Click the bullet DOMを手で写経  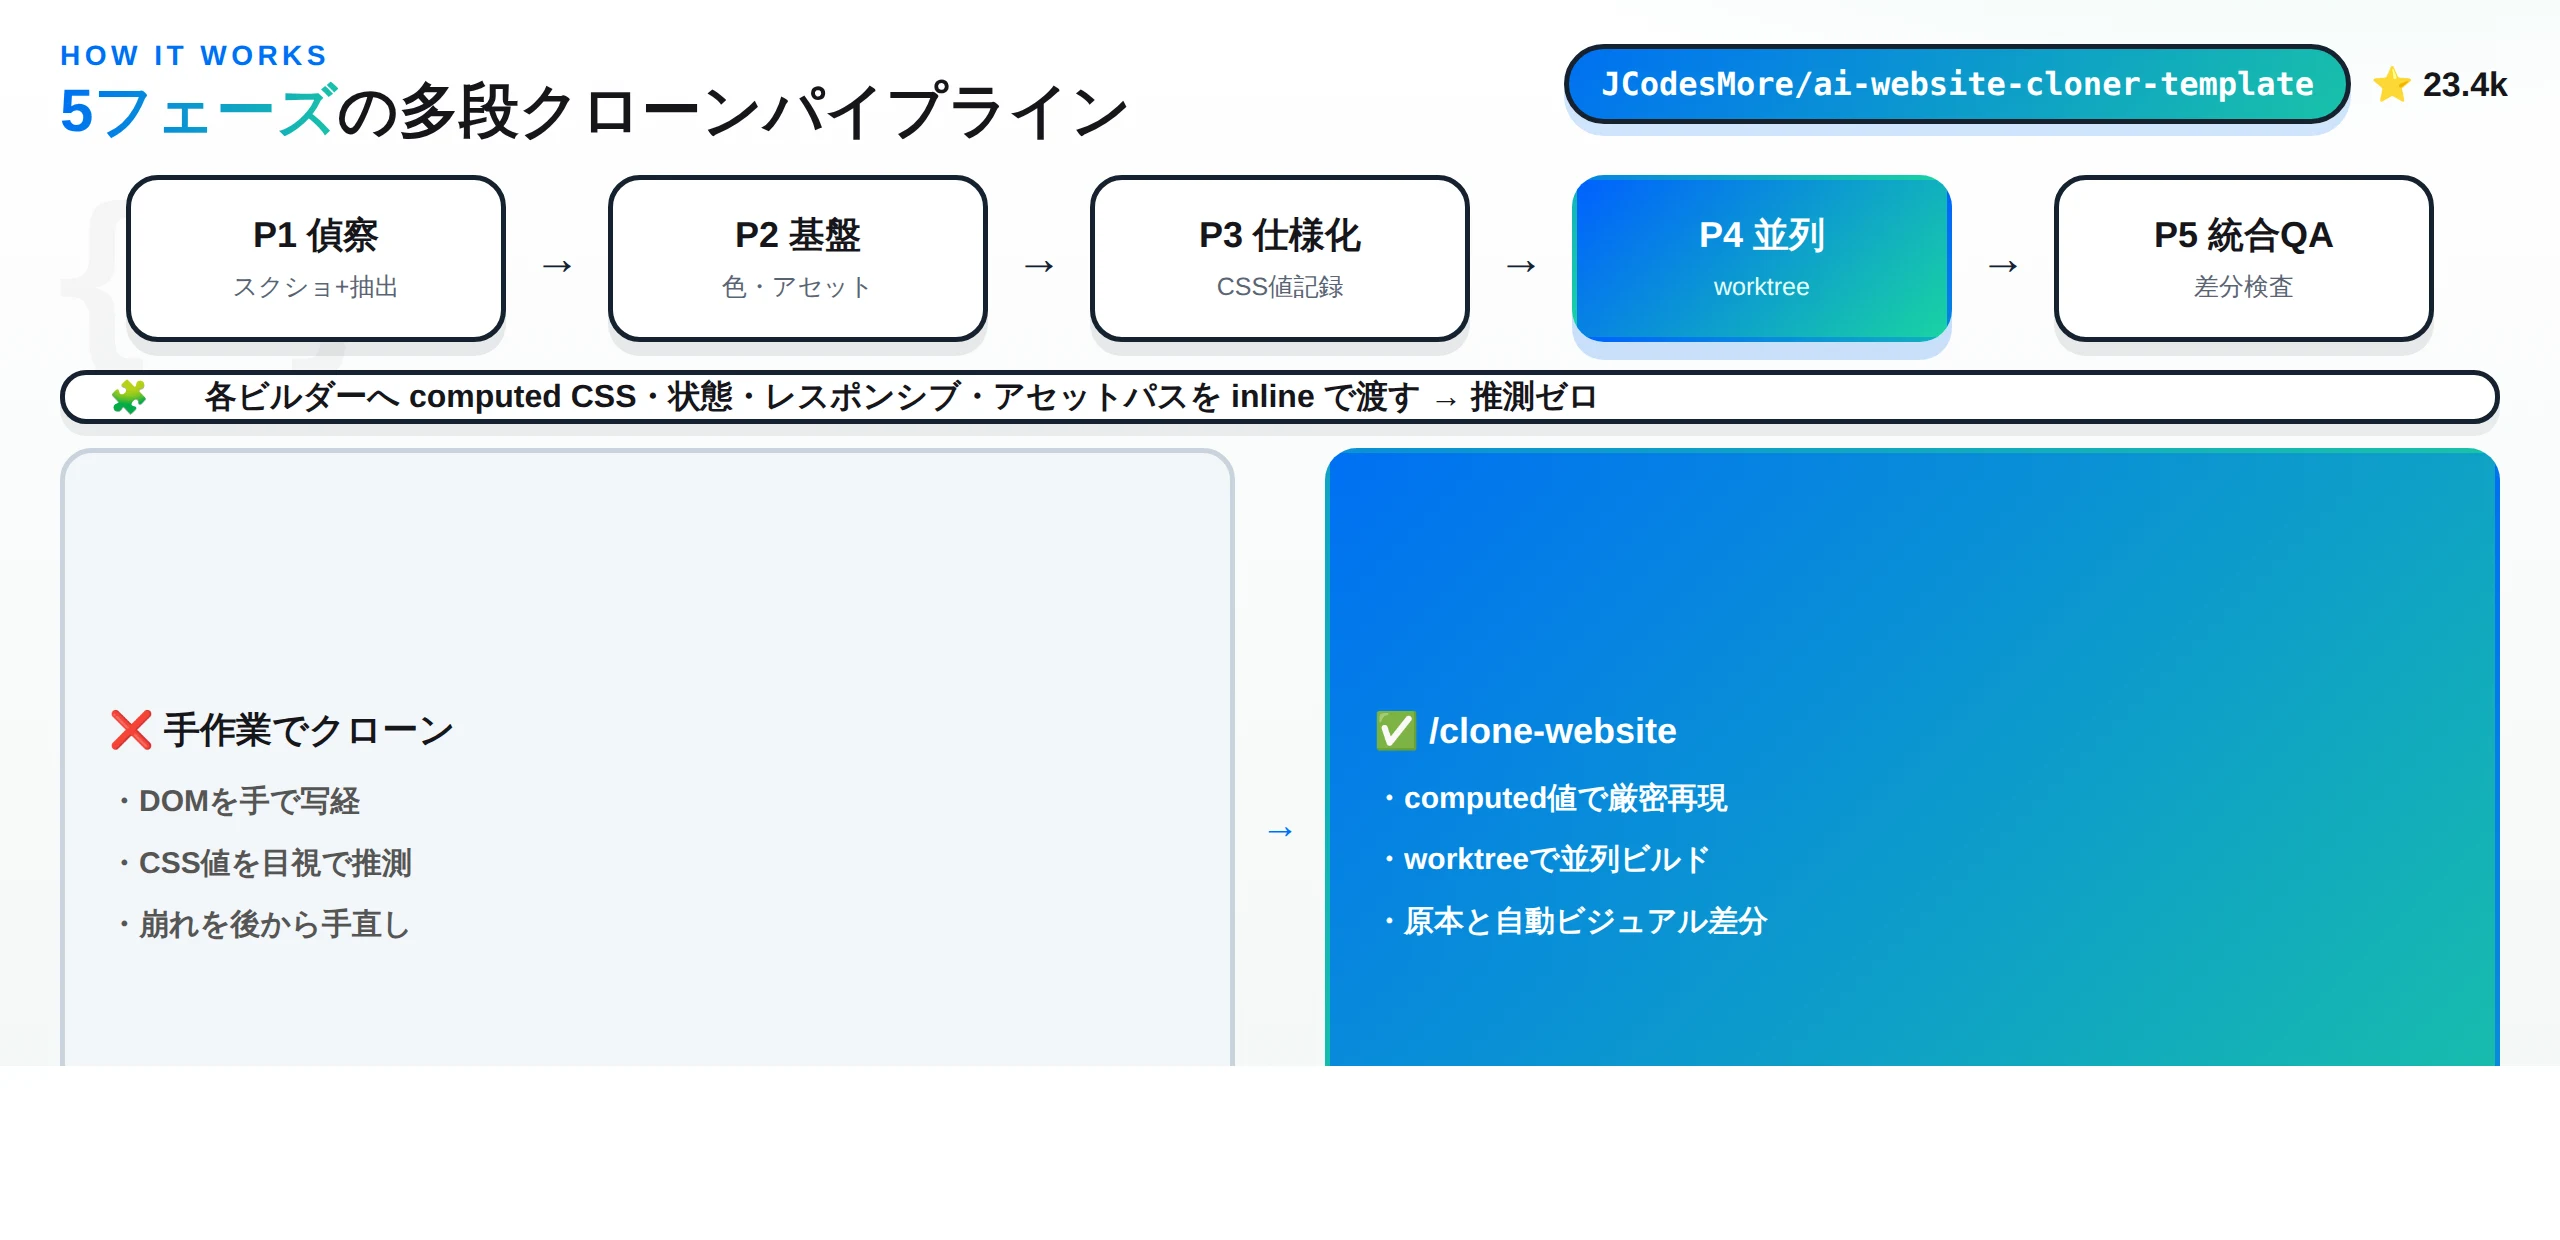pyautogui.click(x=236, y=801)
